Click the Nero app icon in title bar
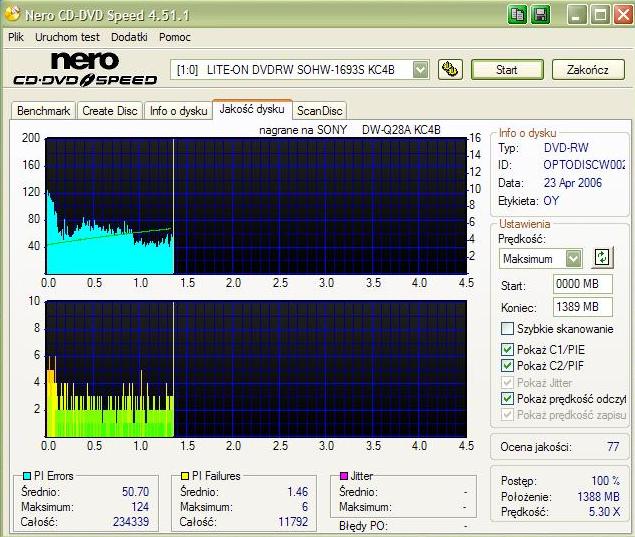The image size is (635, 537). tap(12, 14)
